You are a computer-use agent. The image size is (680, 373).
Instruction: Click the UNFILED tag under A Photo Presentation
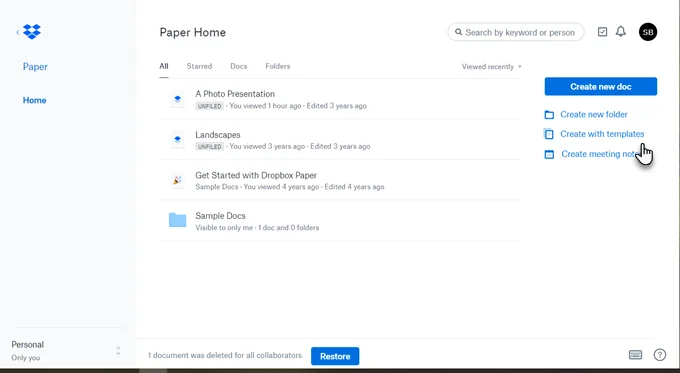coord(209,106)
